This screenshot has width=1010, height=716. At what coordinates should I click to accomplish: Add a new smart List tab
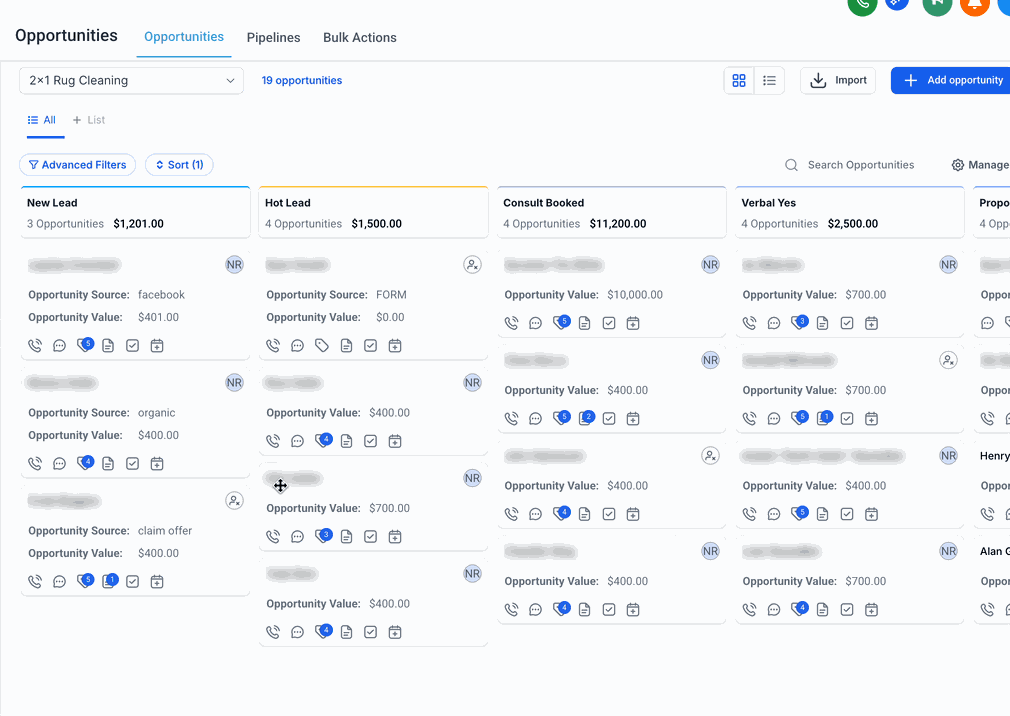pyautogui.click(x=89, y=120)
